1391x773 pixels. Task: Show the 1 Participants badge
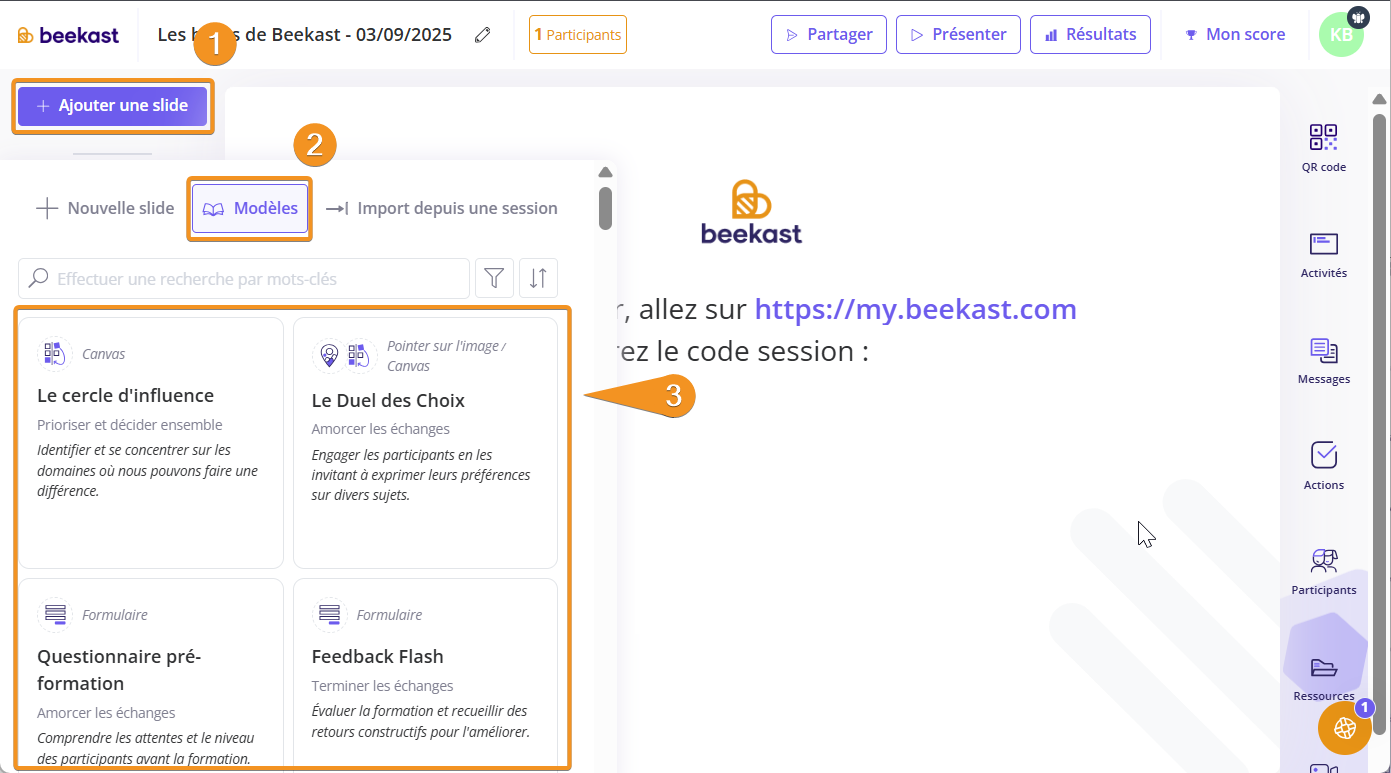click(x=578, y=34)
